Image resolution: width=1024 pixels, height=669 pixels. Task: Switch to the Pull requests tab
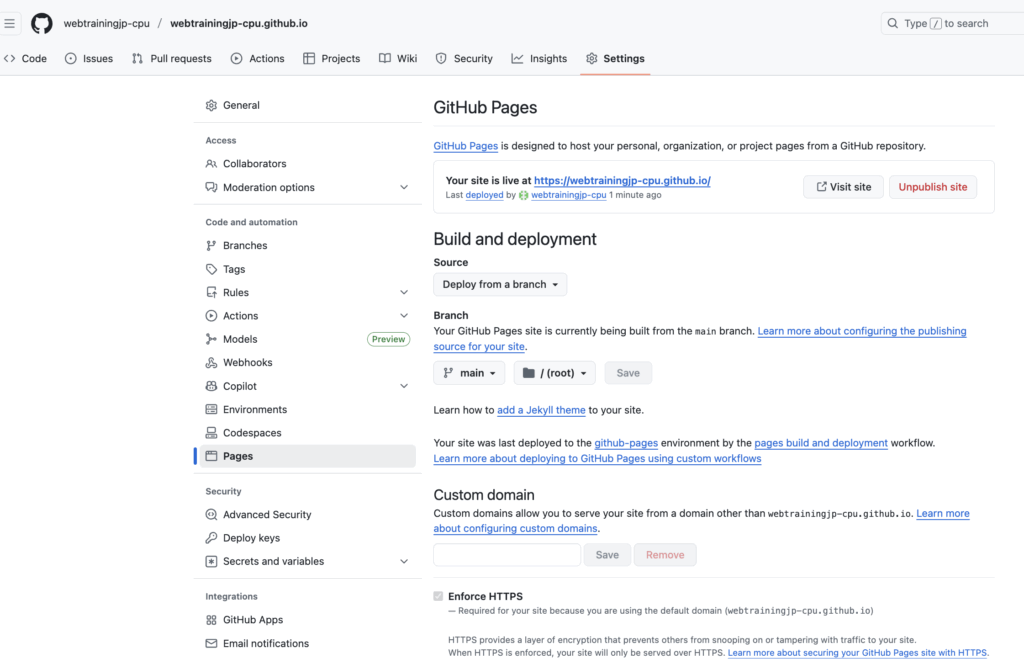click(x=171, y=59)
